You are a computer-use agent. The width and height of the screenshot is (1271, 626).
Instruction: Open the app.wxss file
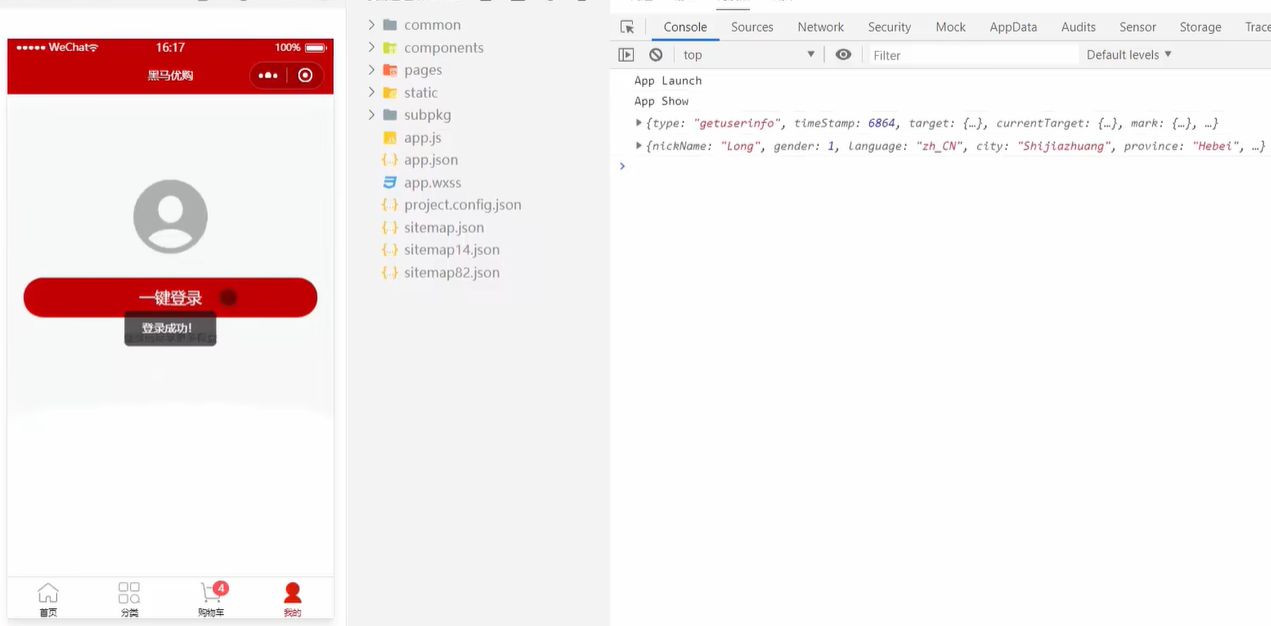click(x=432, y=182)
